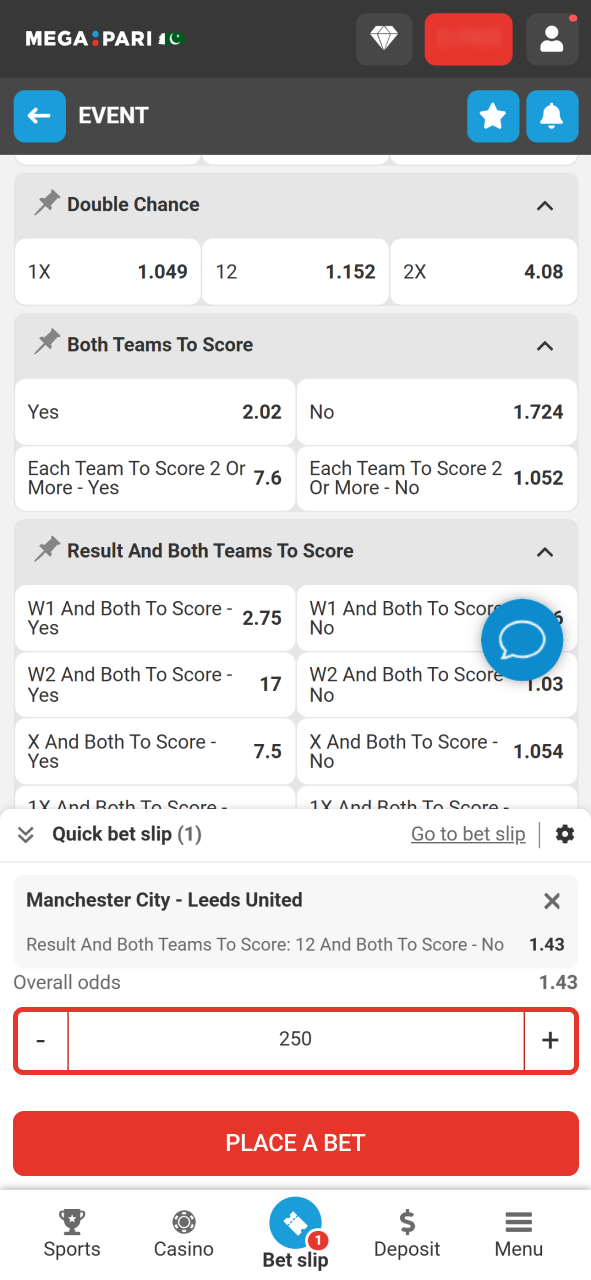Open the Sports section

click(71, 1233)
